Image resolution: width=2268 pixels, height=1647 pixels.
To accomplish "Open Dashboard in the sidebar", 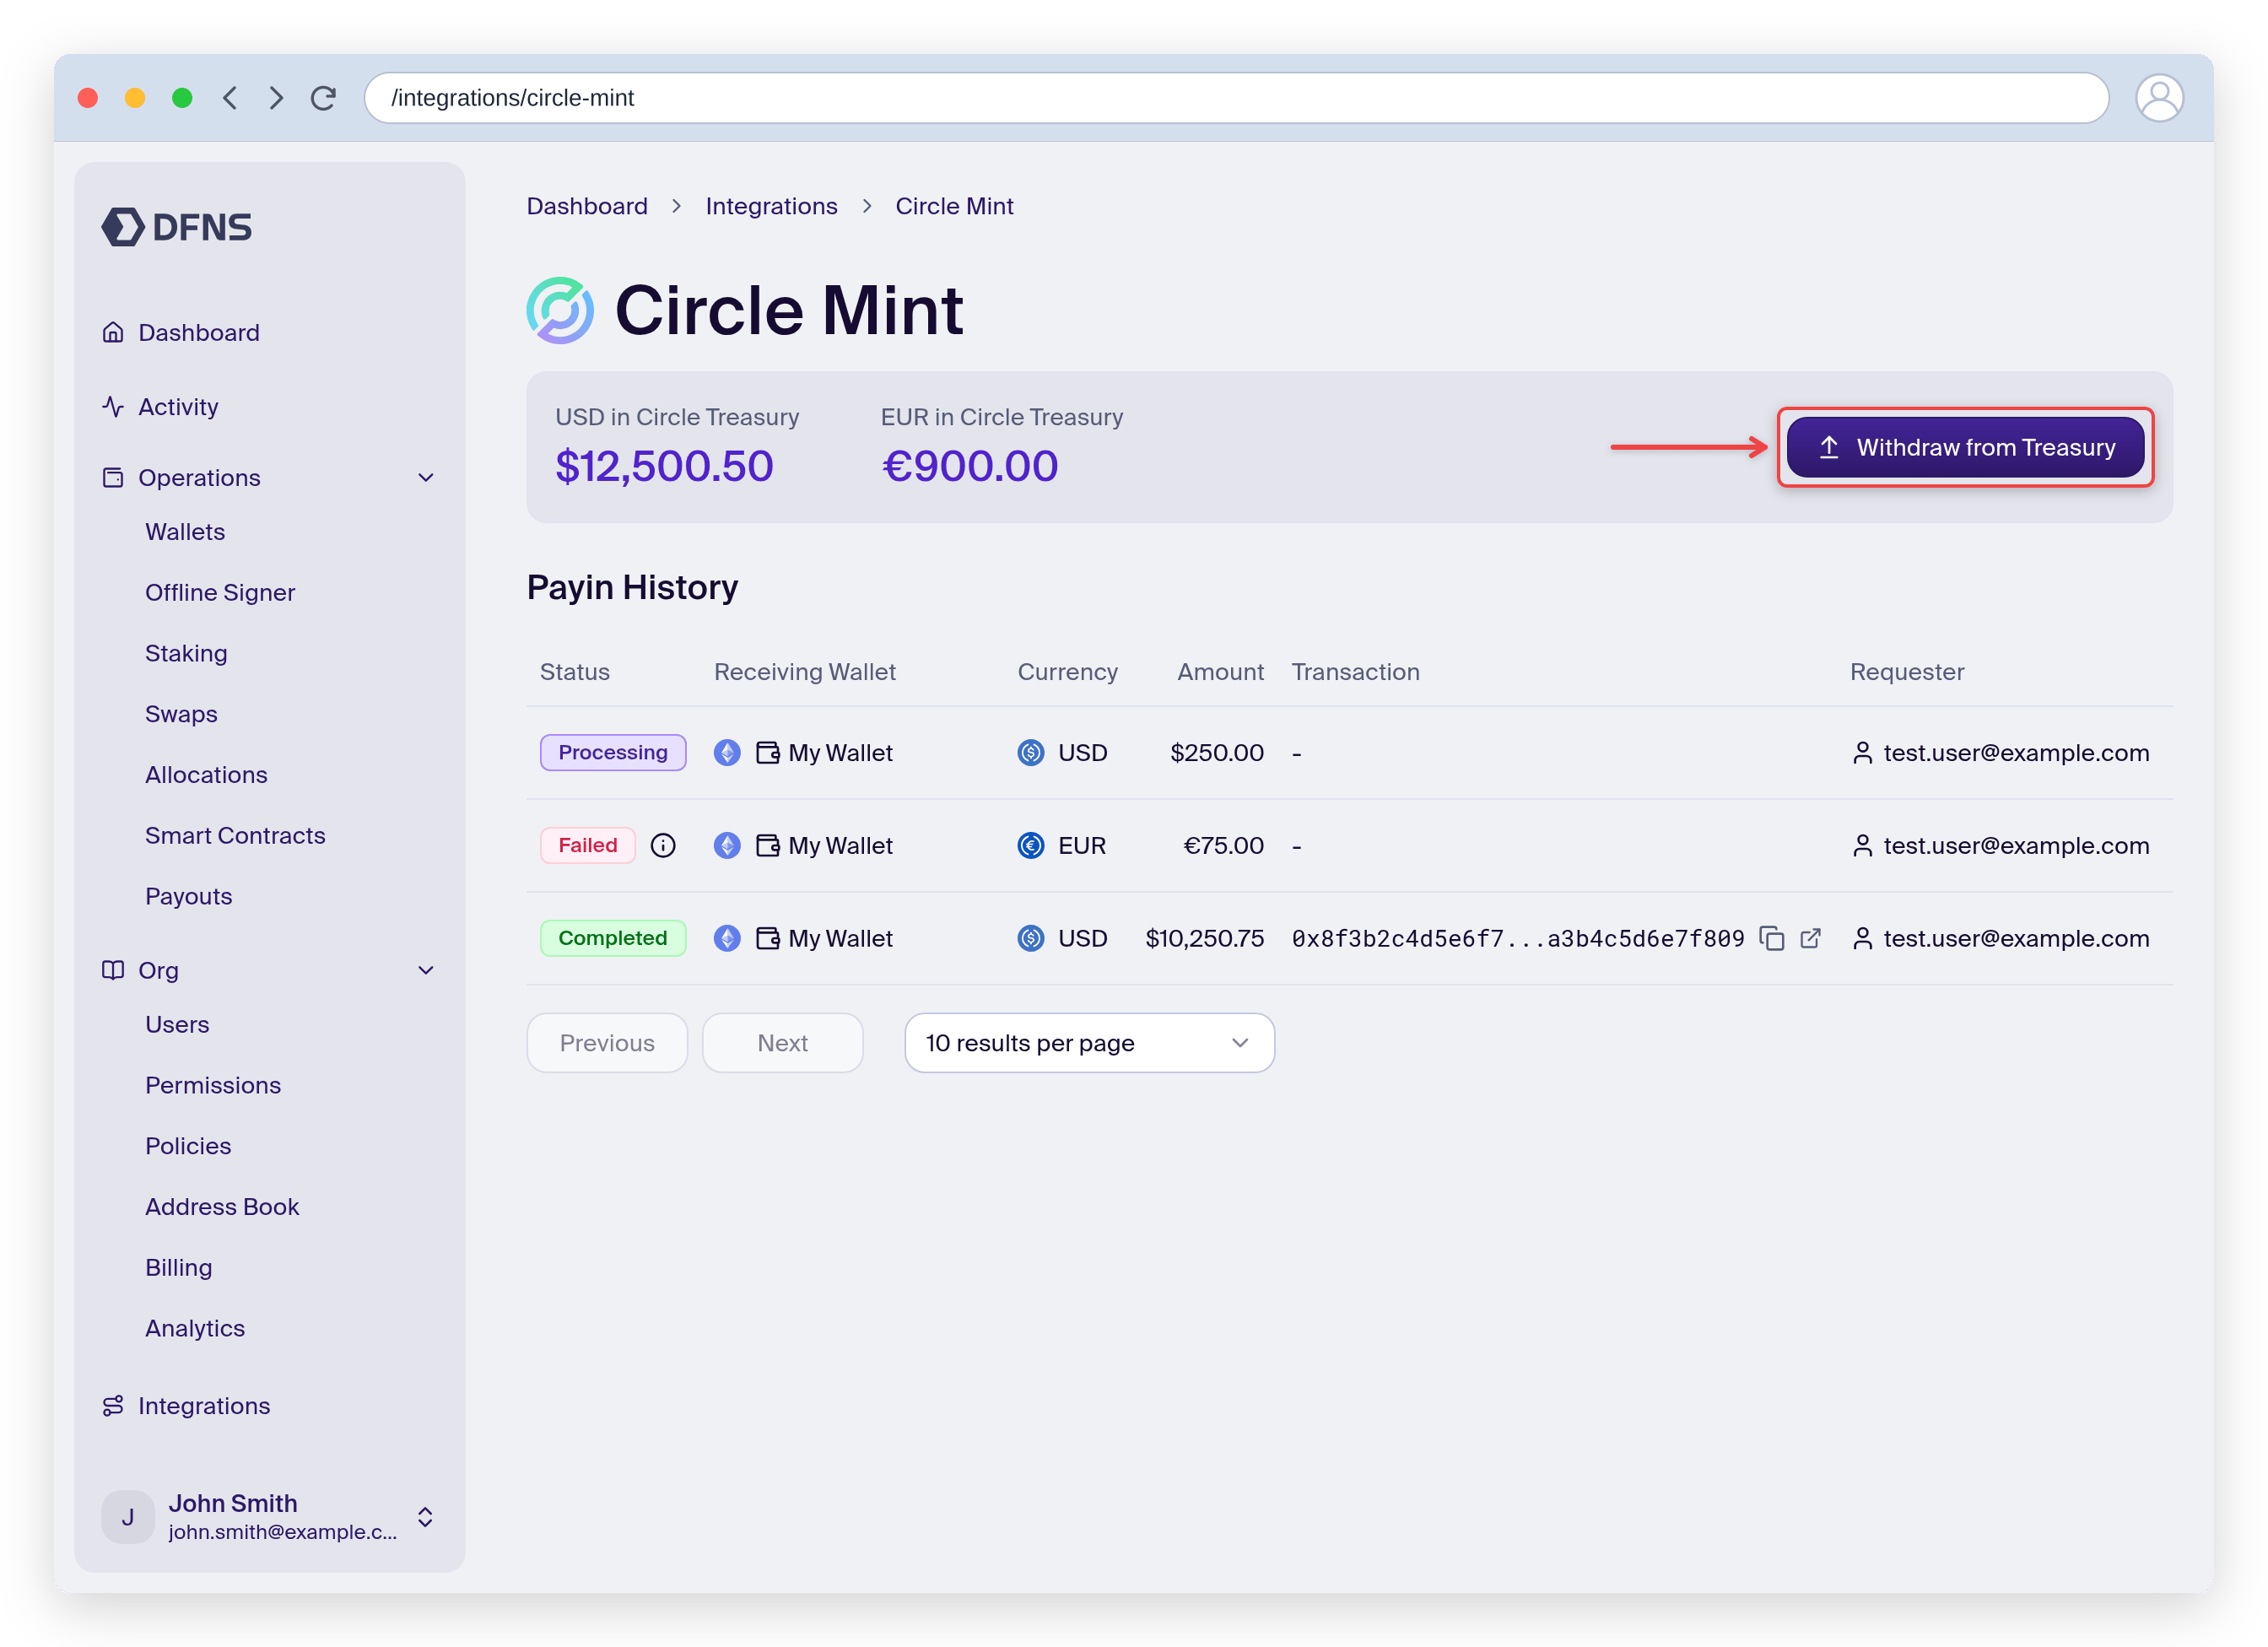I will [x=199, y=332].
